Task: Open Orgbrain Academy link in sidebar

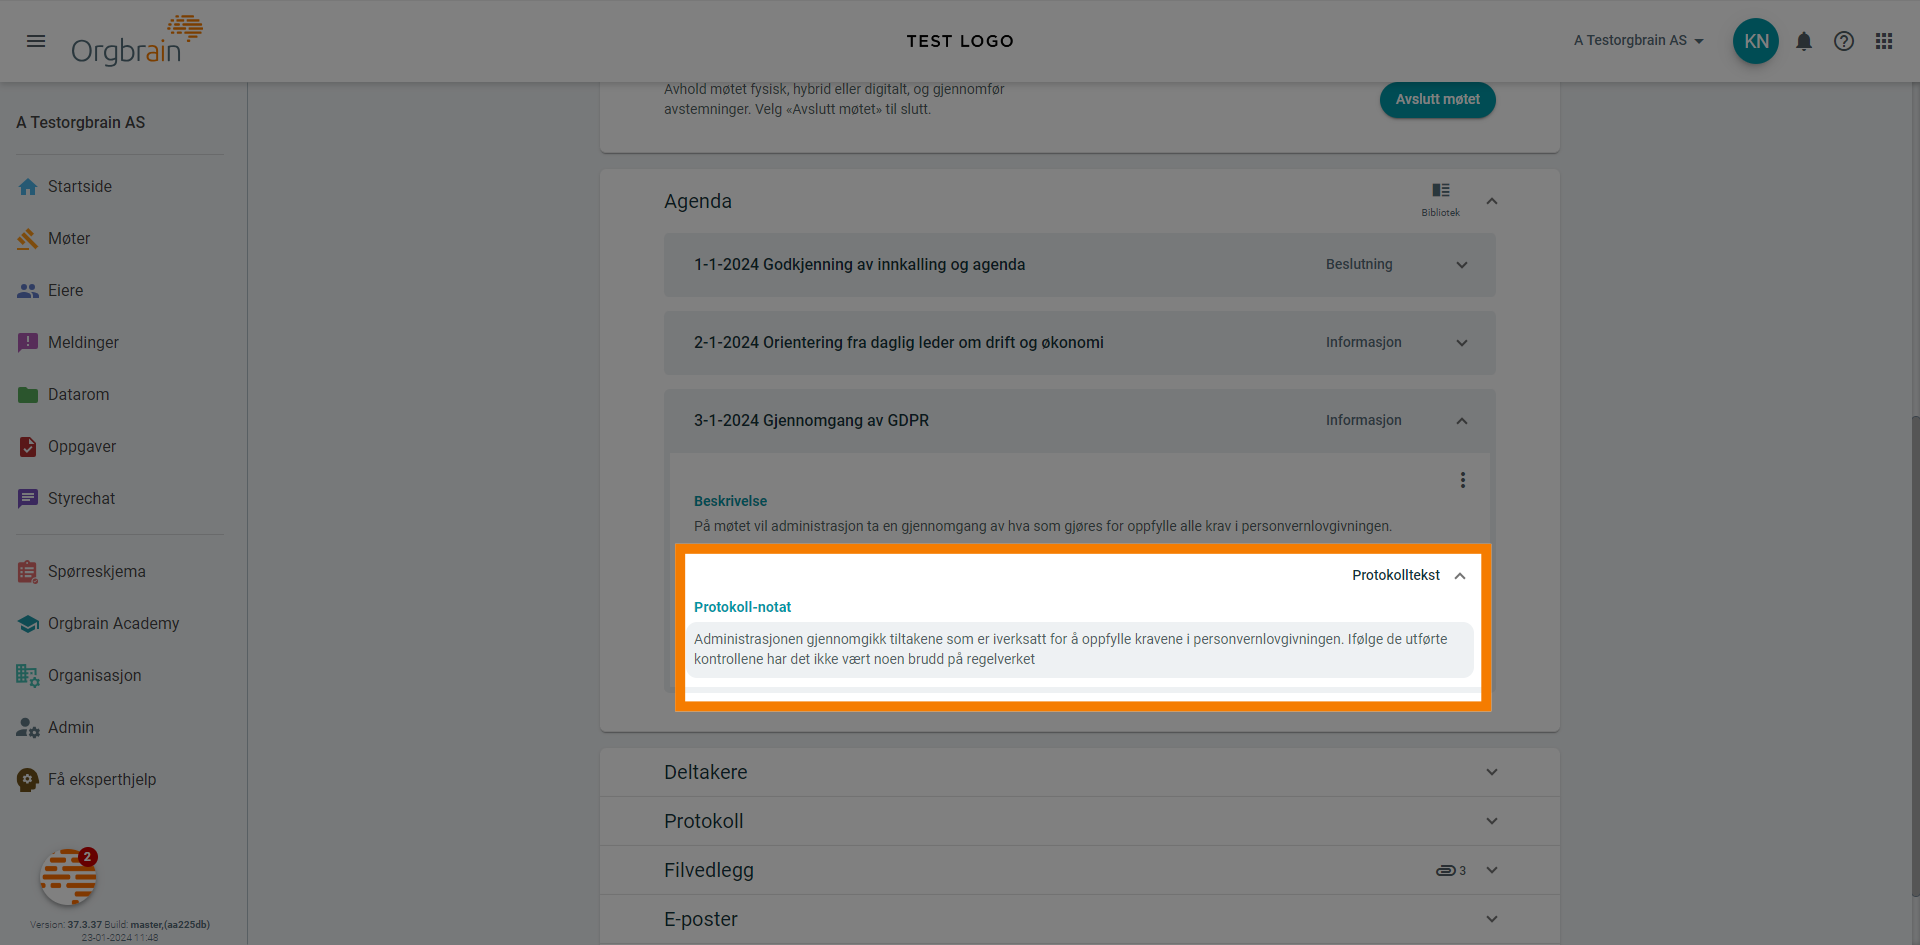Action: point(113,624)
